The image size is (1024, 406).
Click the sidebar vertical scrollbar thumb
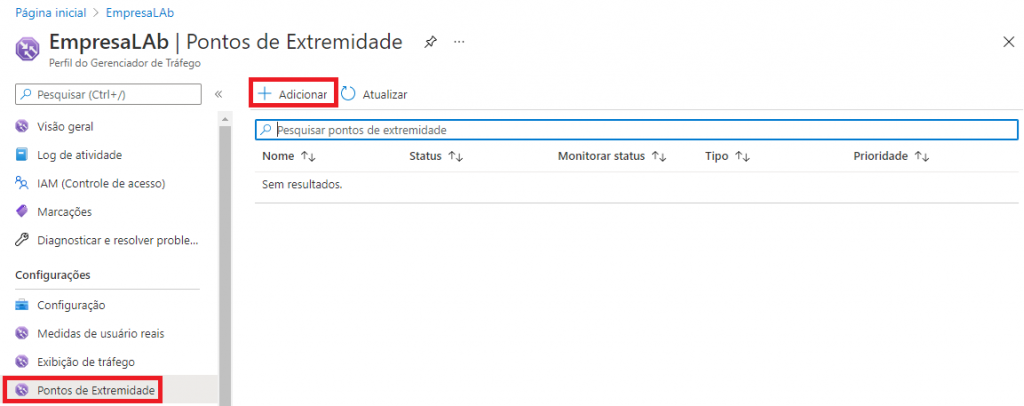[225, 266]
